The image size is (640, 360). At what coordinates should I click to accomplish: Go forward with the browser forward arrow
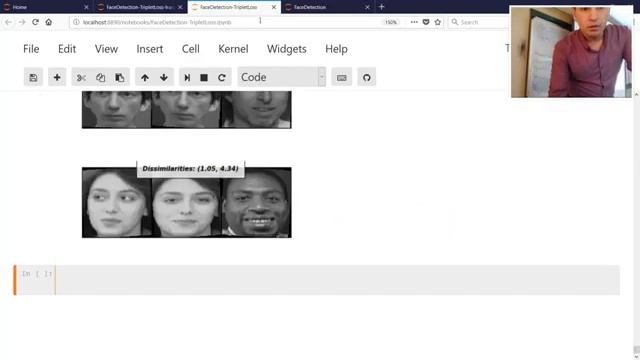point(22,22)
